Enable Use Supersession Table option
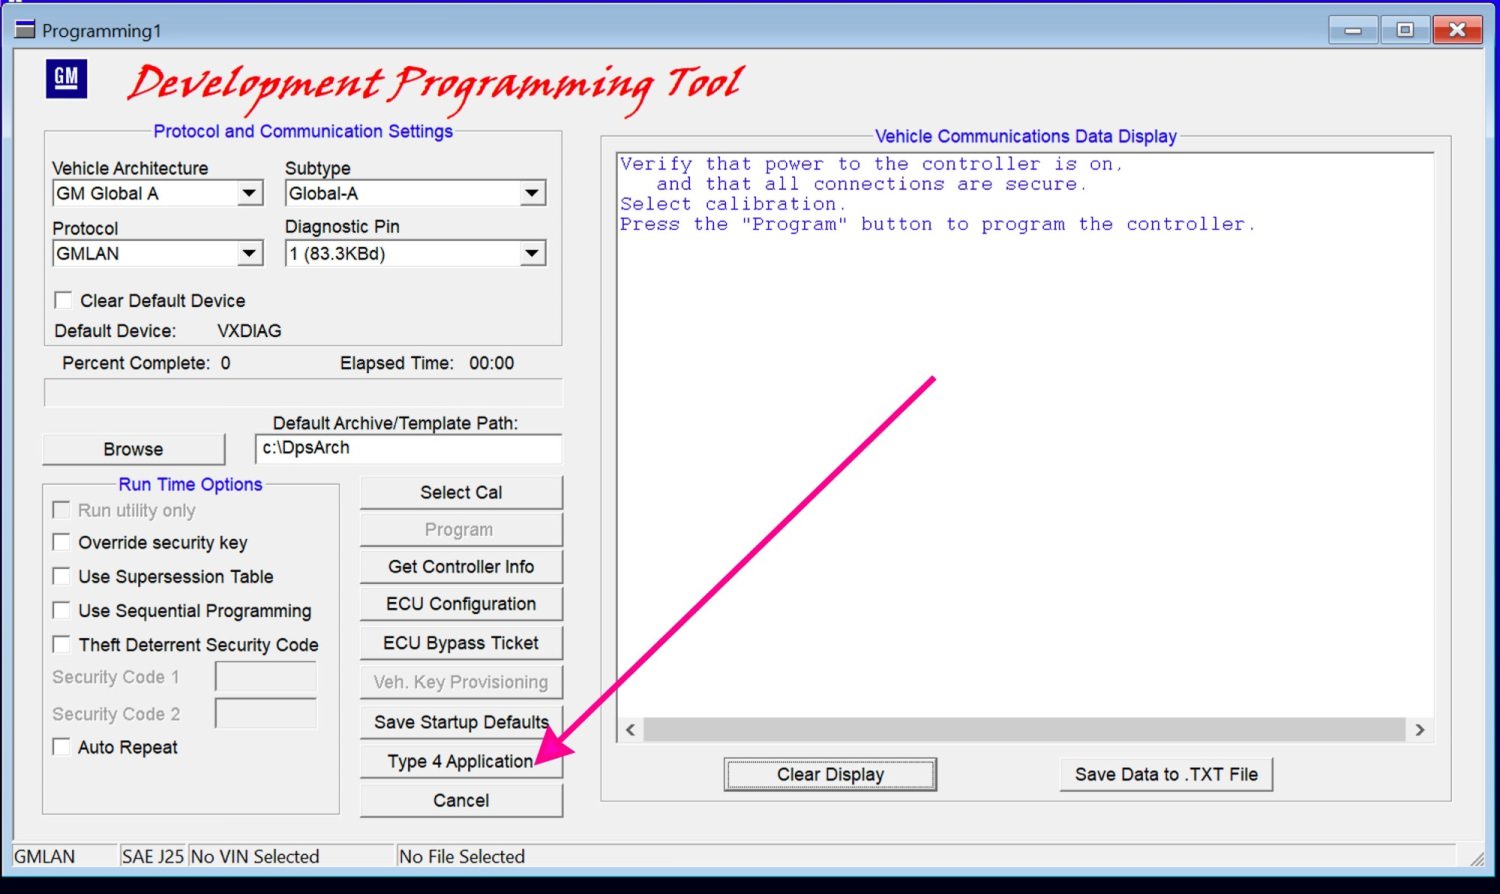The width and height of the screenshot is (1500, 894). tap(61, 576)
